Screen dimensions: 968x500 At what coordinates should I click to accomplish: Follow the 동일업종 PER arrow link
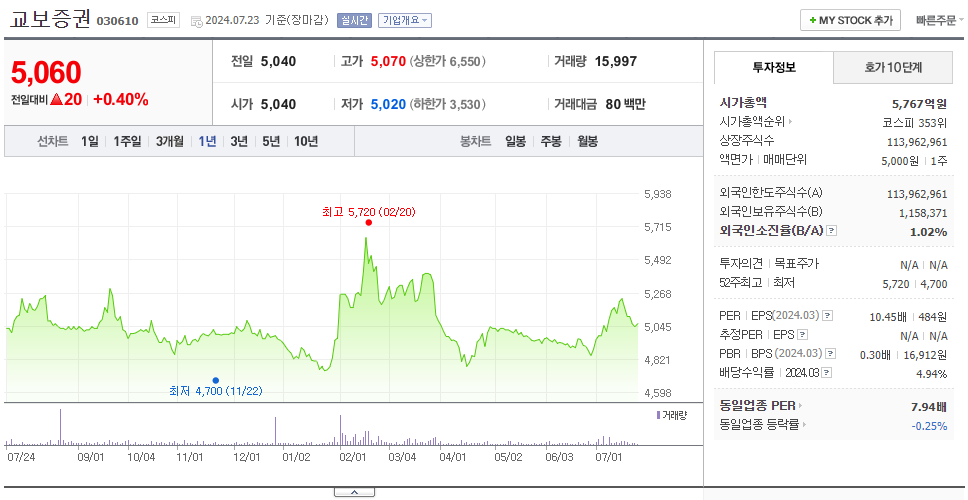(x=801, y=406)
